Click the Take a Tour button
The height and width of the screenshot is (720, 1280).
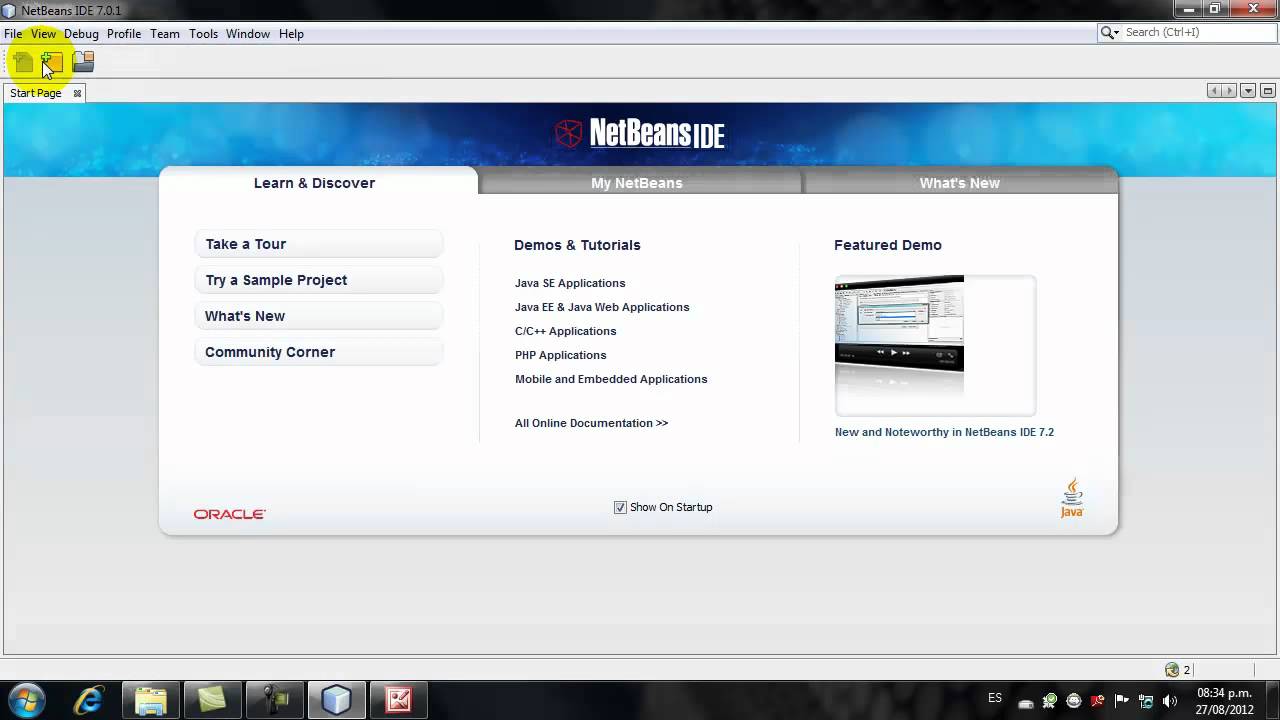(318, 244)
